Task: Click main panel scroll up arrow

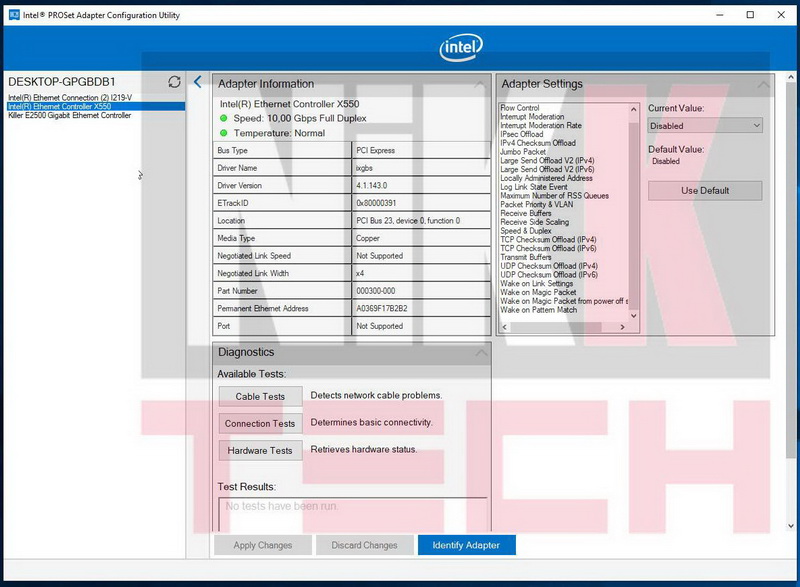Action: 791,78
